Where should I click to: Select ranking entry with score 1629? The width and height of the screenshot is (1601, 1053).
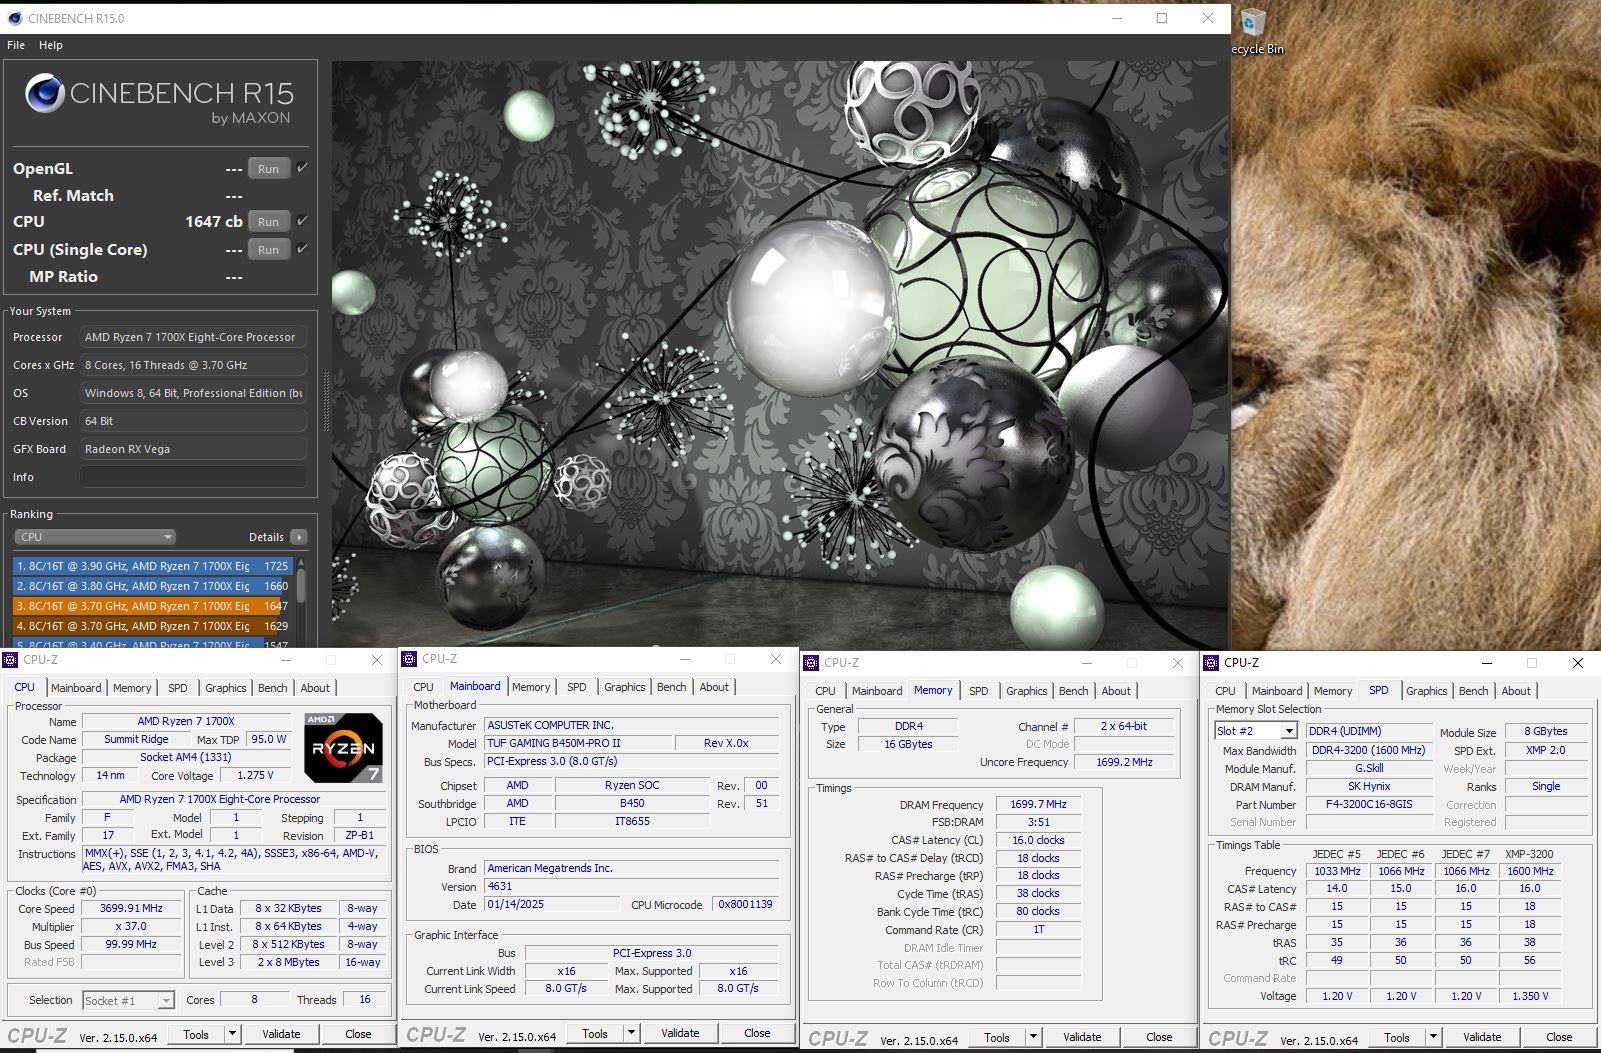(x=152, y=626)
